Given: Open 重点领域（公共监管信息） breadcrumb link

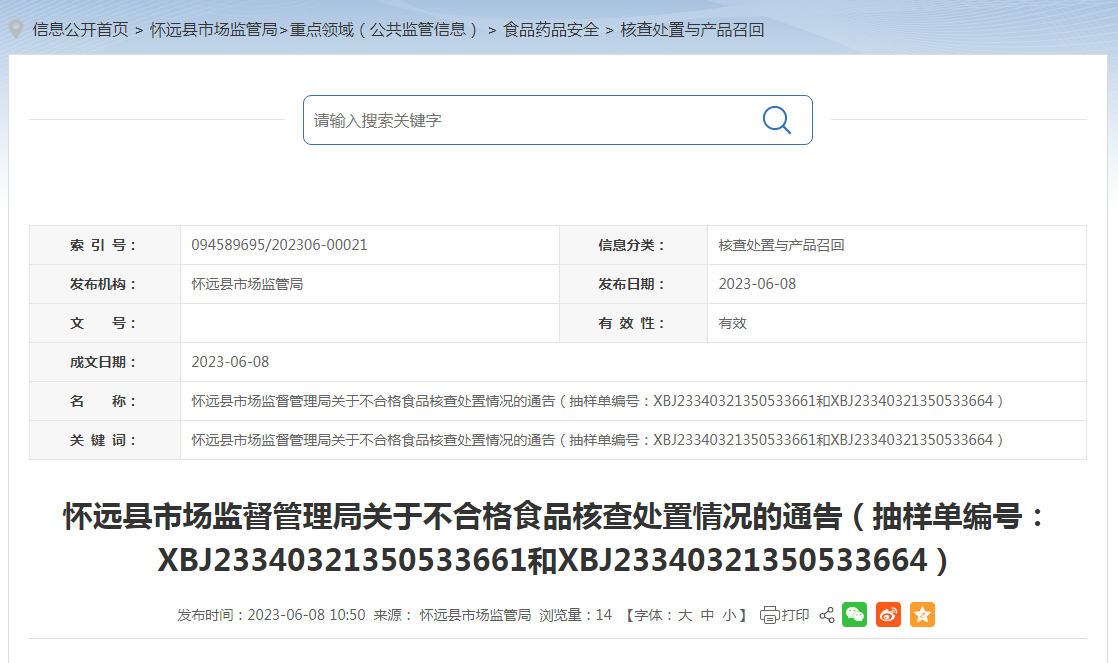Looking at the screenshot, I should 383,30.
